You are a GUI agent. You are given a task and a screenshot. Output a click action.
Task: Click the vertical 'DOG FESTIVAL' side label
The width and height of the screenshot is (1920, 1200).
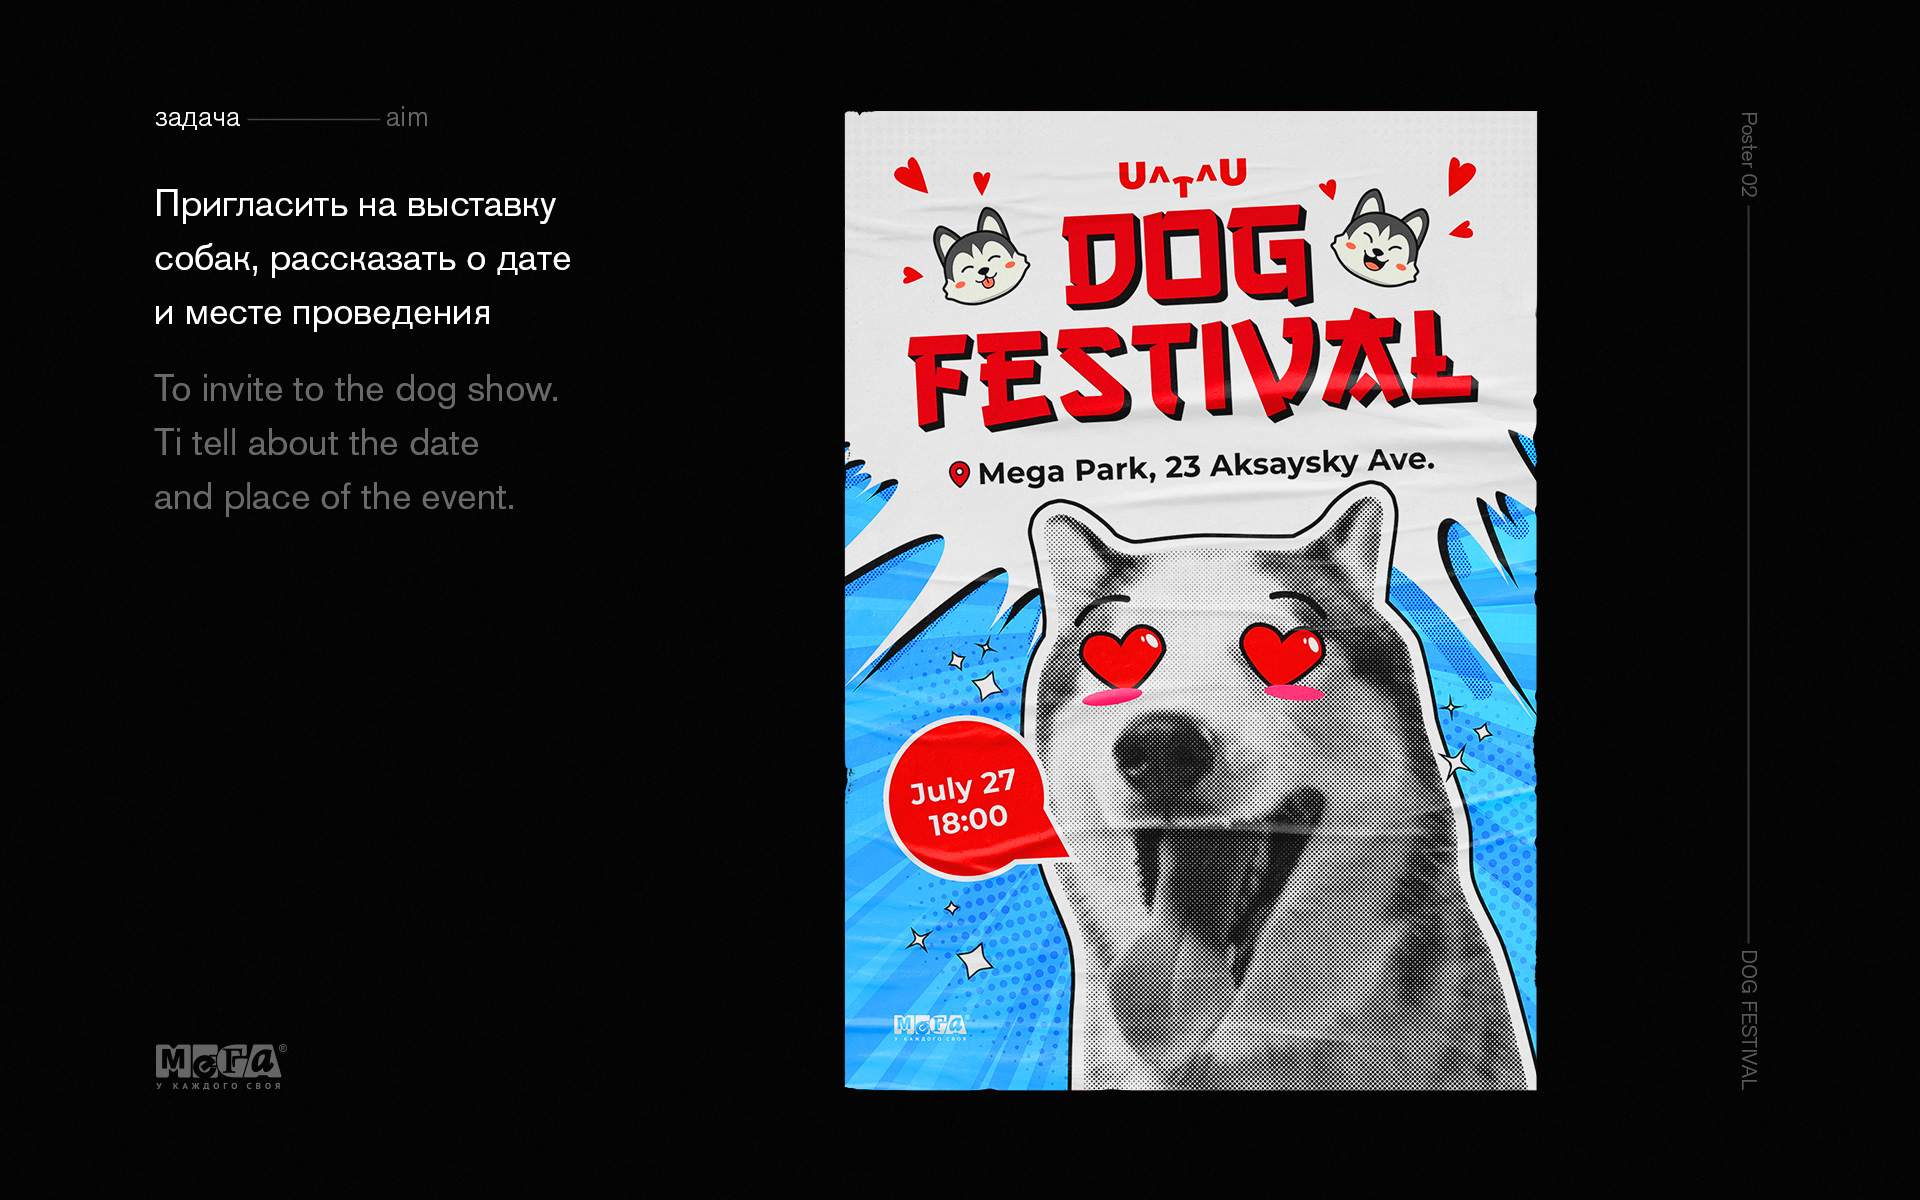(x=1748, y=1019)
